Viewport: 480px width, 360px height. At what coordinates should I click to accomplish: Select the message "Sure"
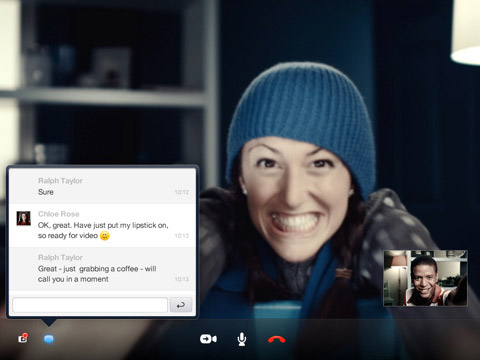click(x=46, y=192)
